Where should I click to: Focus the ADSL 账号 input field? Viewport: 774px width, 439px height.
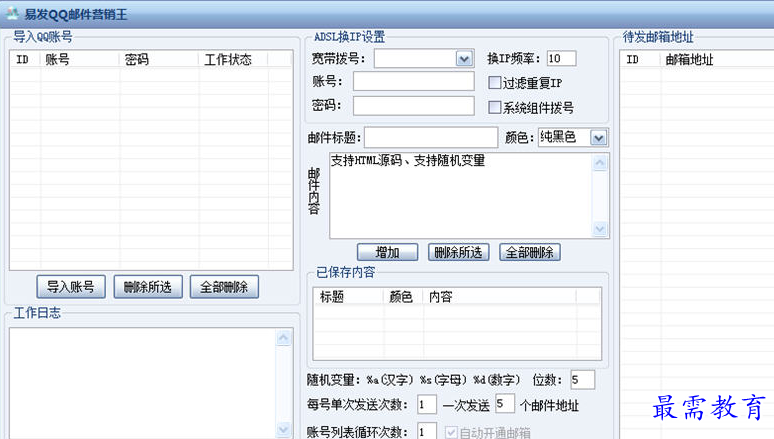click(x=414, y=81)
